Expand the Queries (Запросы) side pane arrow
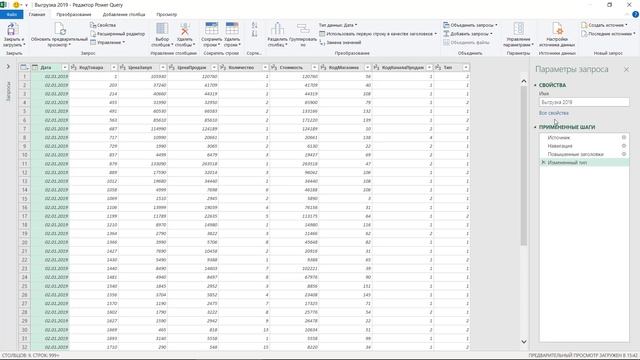The width and height of the screenshot is (640, 360). coord(8,67)
